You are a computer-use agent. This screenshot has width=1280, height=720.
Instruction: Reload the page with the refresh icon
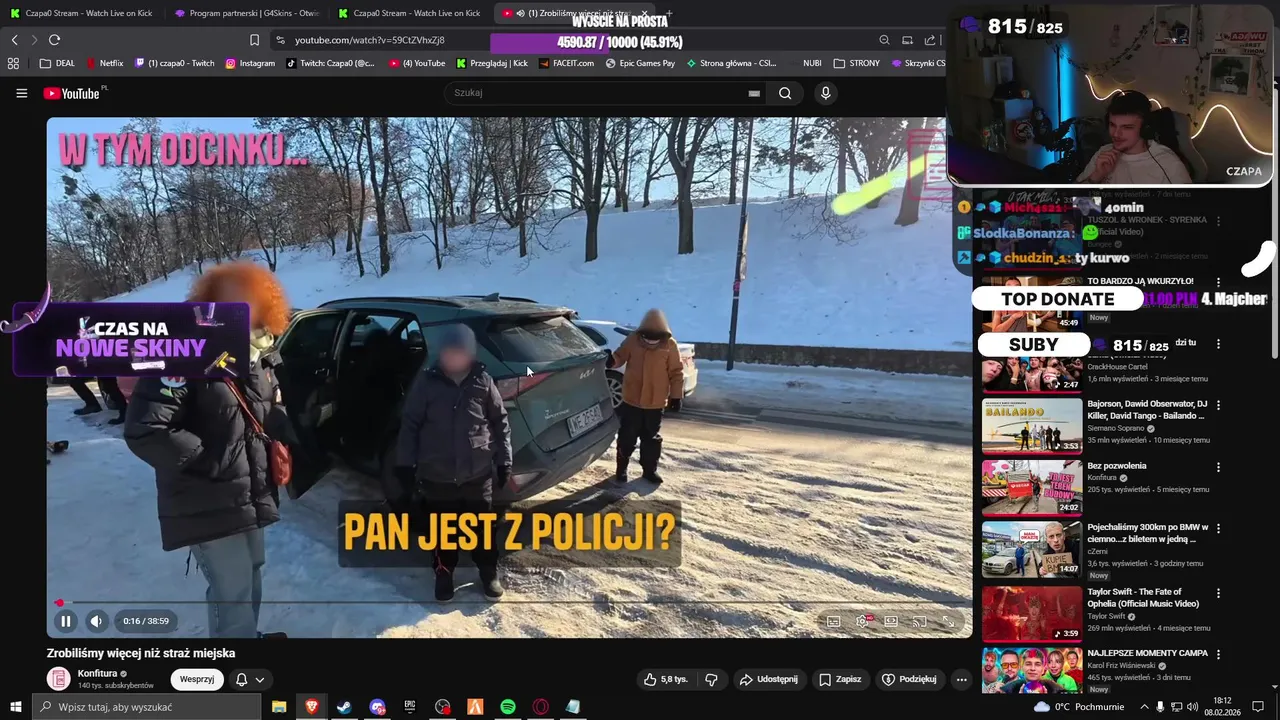tap(54, 40)
